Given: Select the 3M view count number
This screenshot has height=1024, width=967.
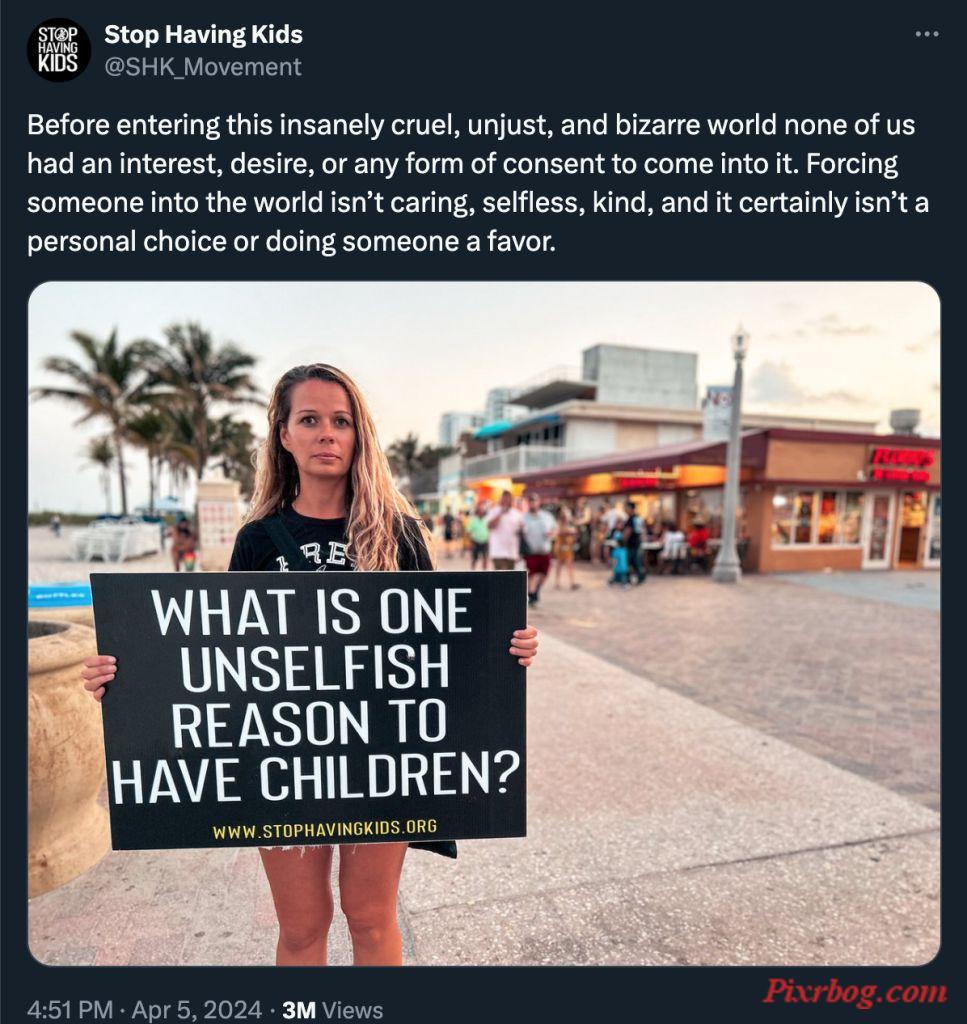Looking at the screenshot, I should 299,1010.
